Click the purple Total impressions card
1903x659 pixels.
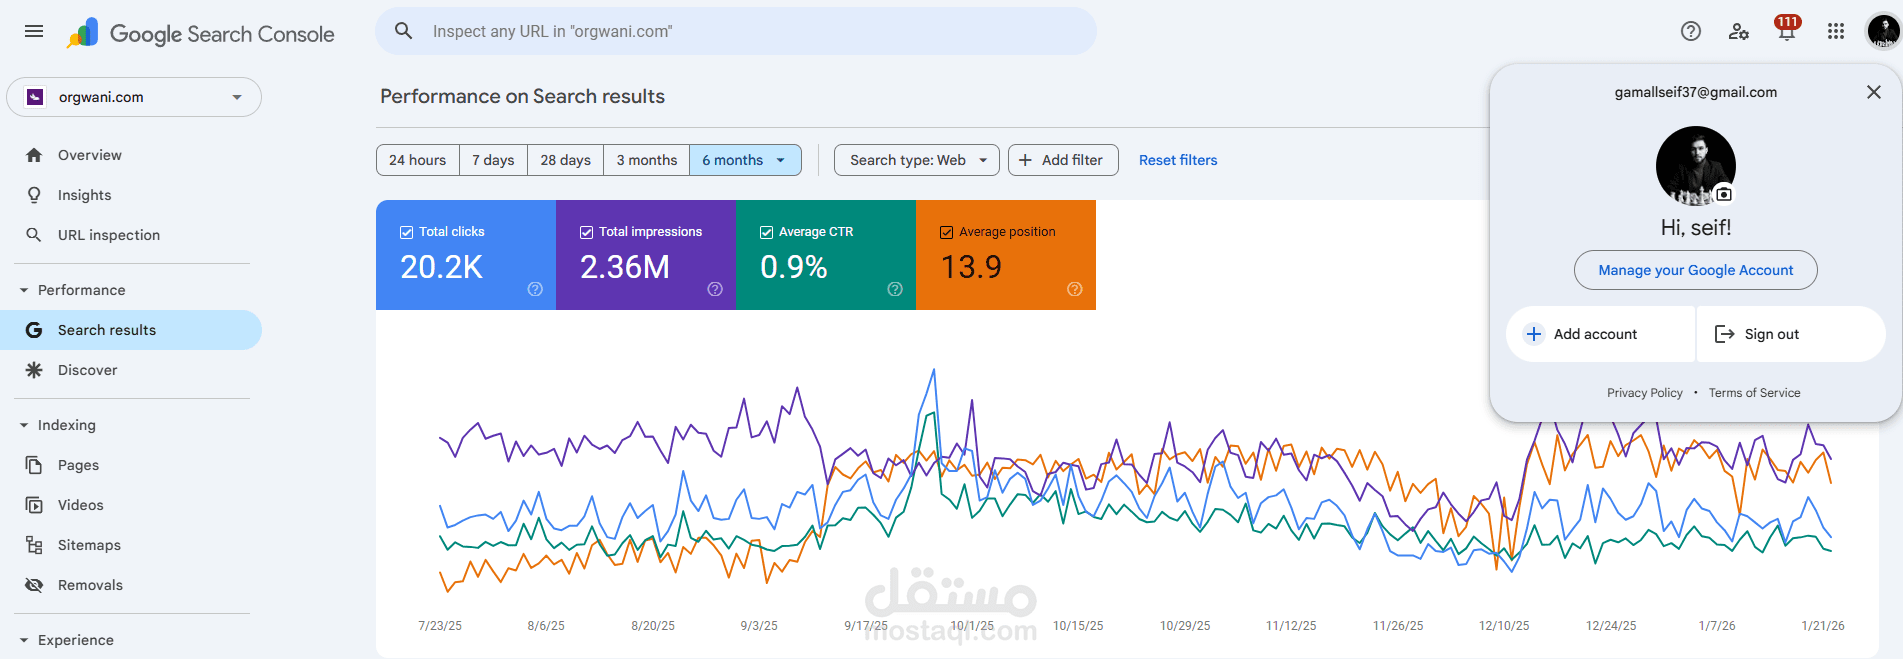(646, 255)
